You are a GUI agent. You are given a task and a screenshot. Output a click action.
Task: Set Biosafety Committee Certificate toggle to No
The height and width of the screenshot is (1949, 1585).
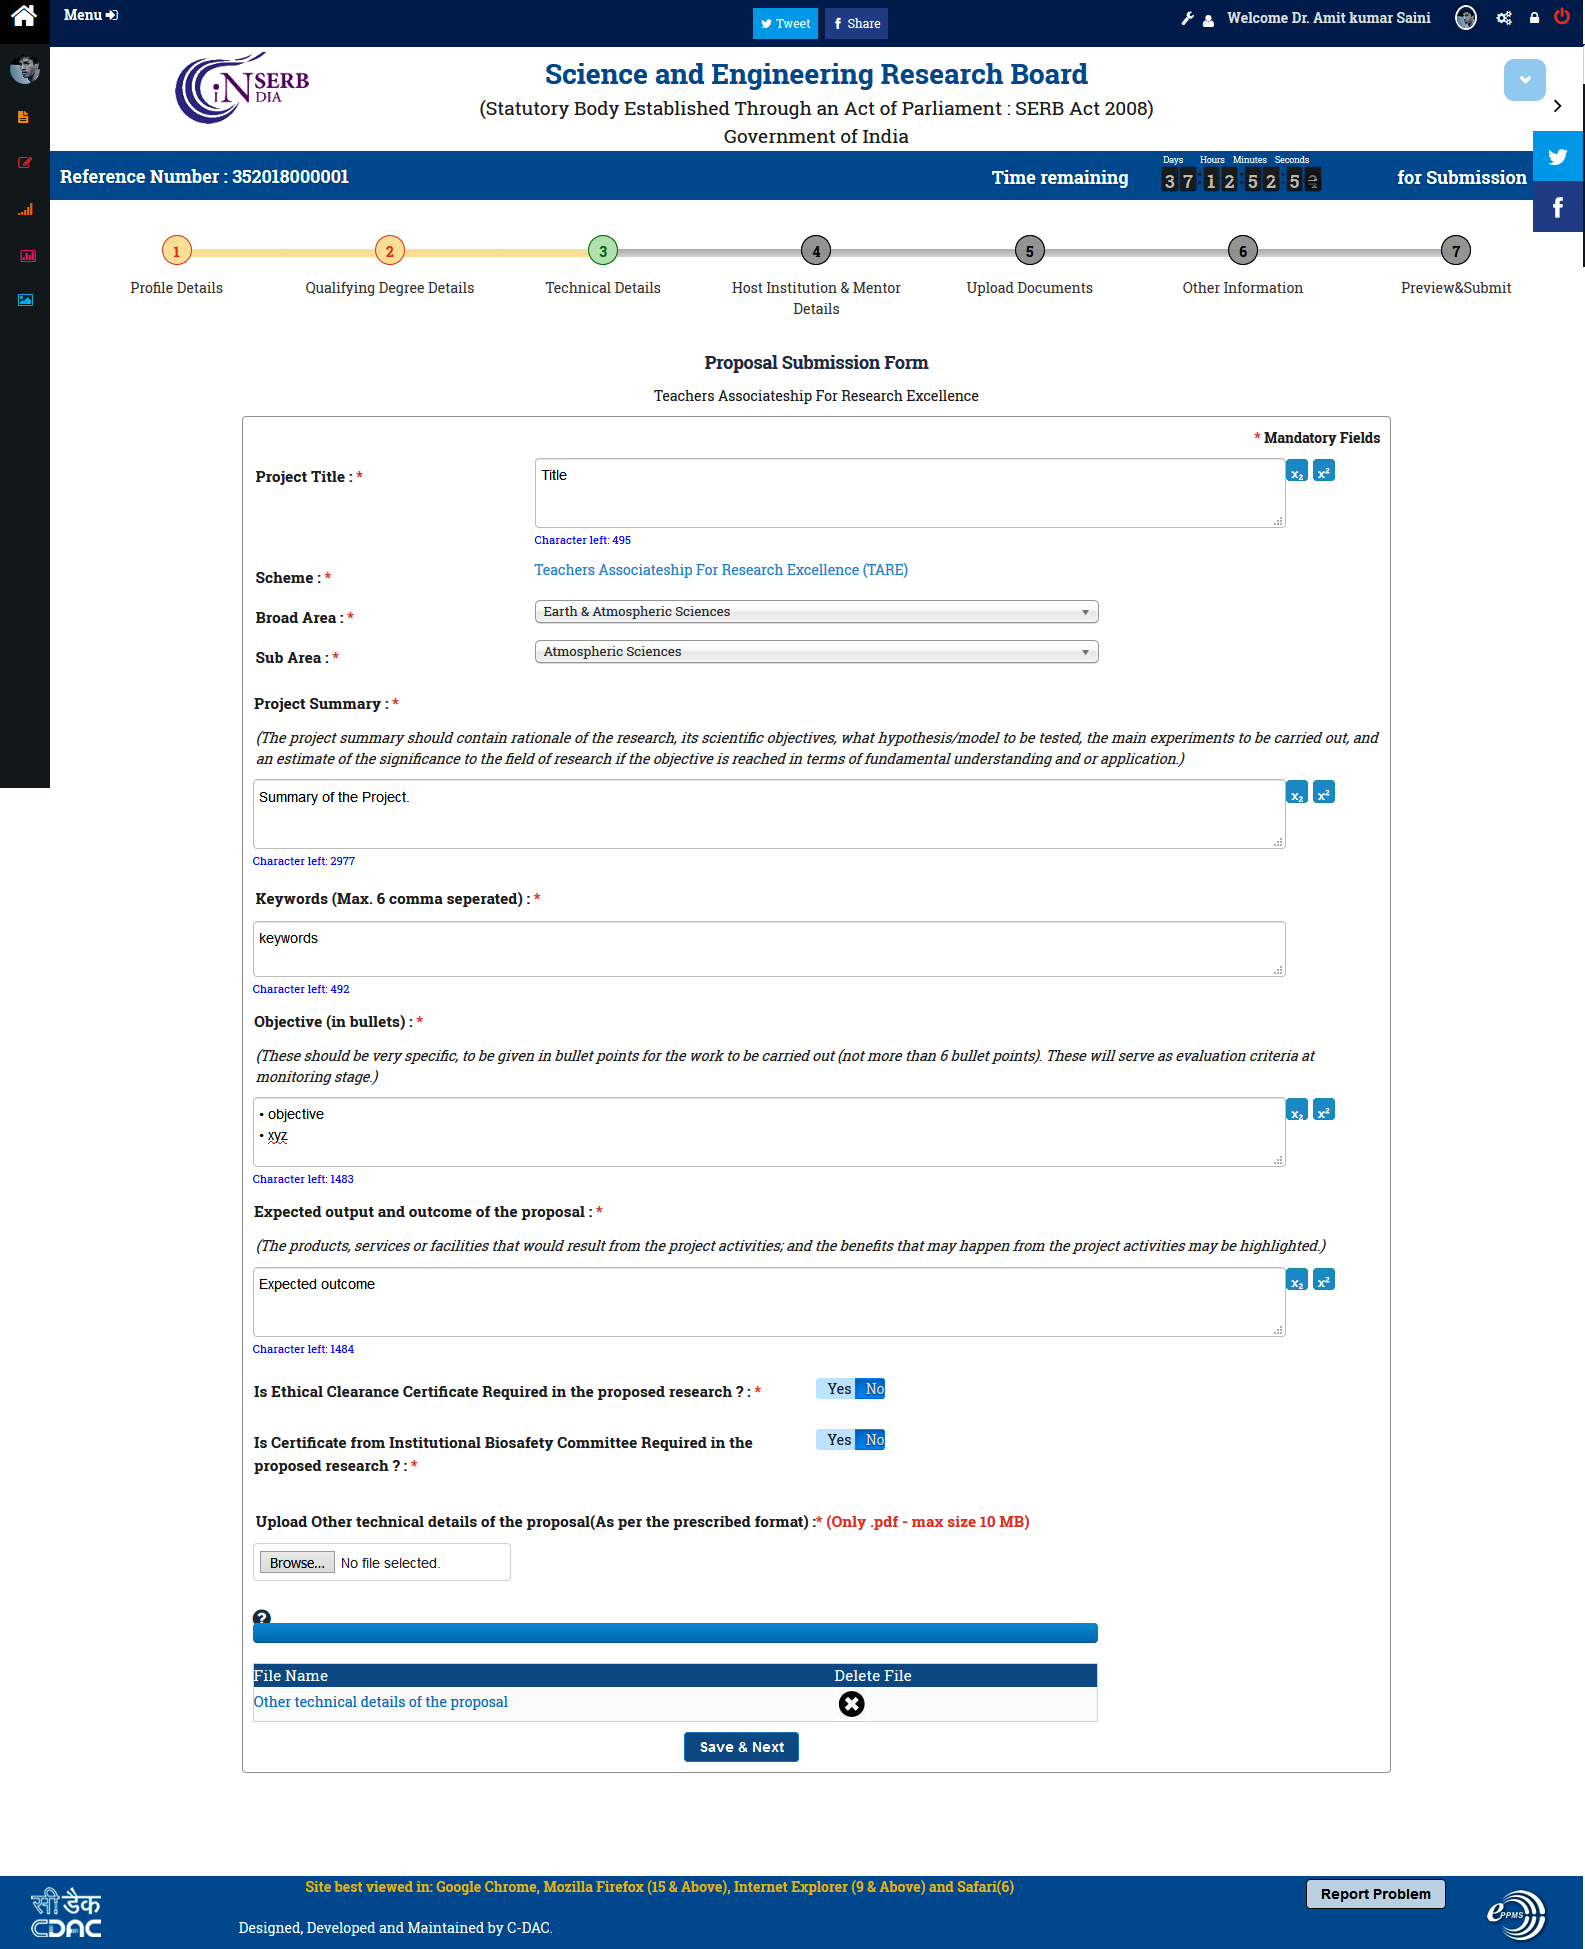874,1440
